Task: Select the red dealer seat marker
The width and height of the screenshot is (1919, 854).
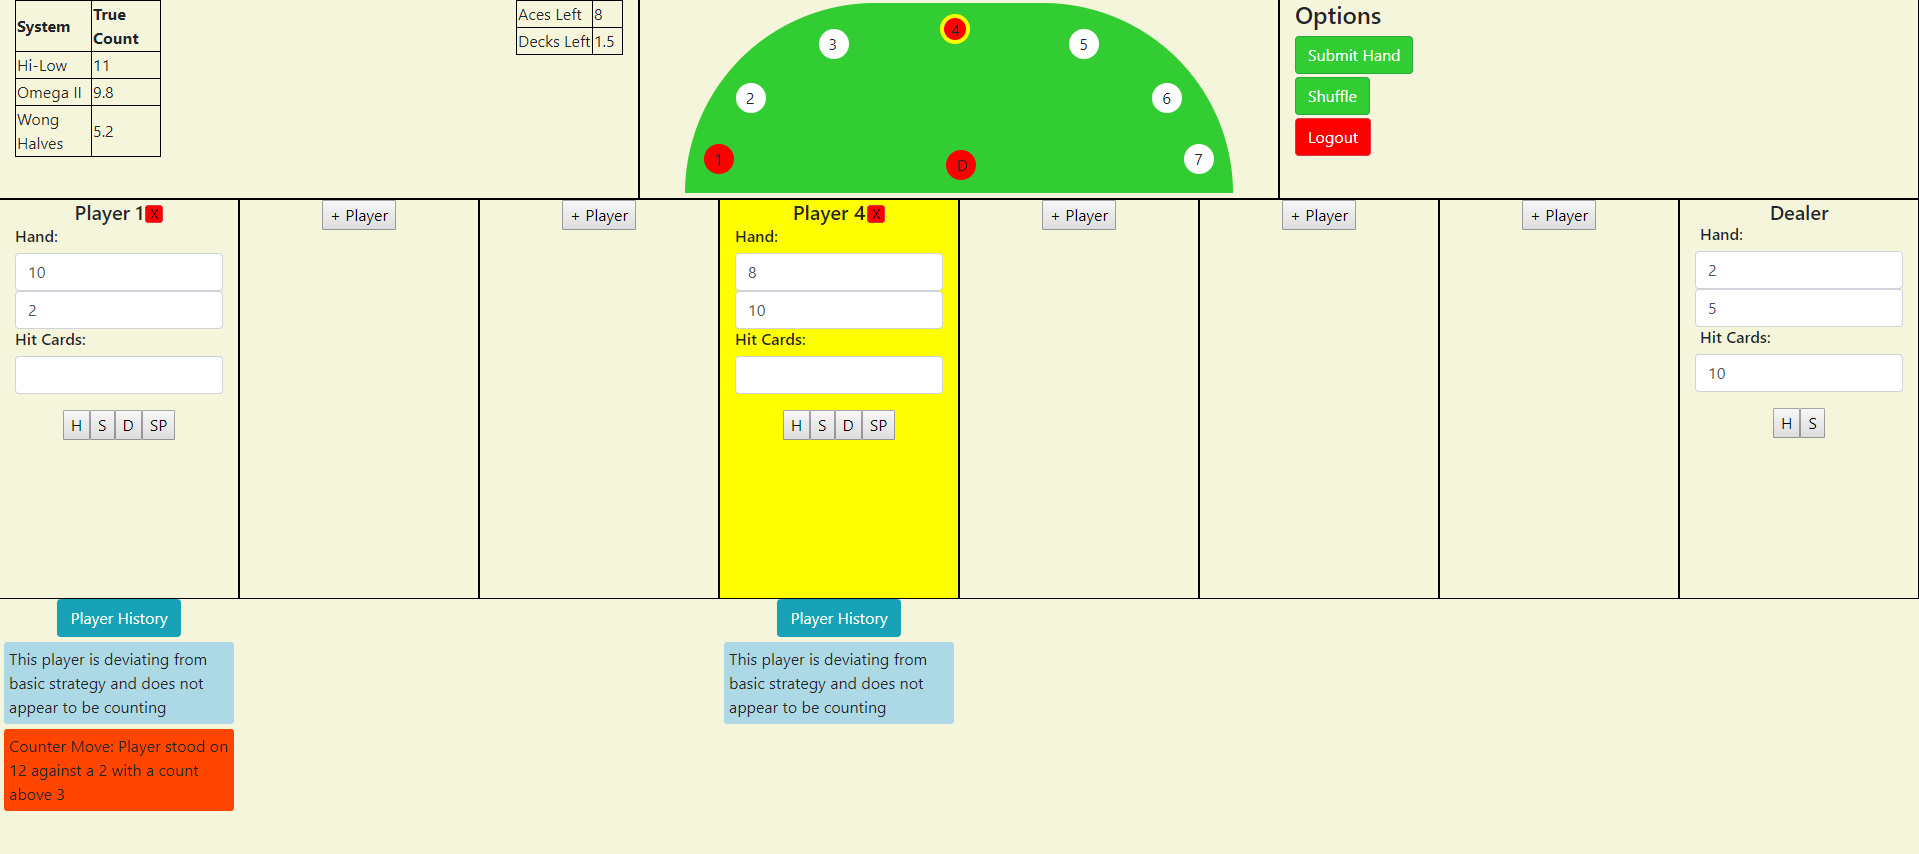Action: pyautogui.click(x=960, y=166)
